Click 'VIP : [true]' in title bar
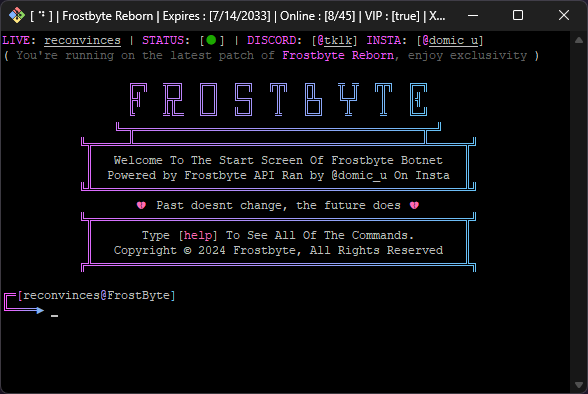 pos(392,16)
